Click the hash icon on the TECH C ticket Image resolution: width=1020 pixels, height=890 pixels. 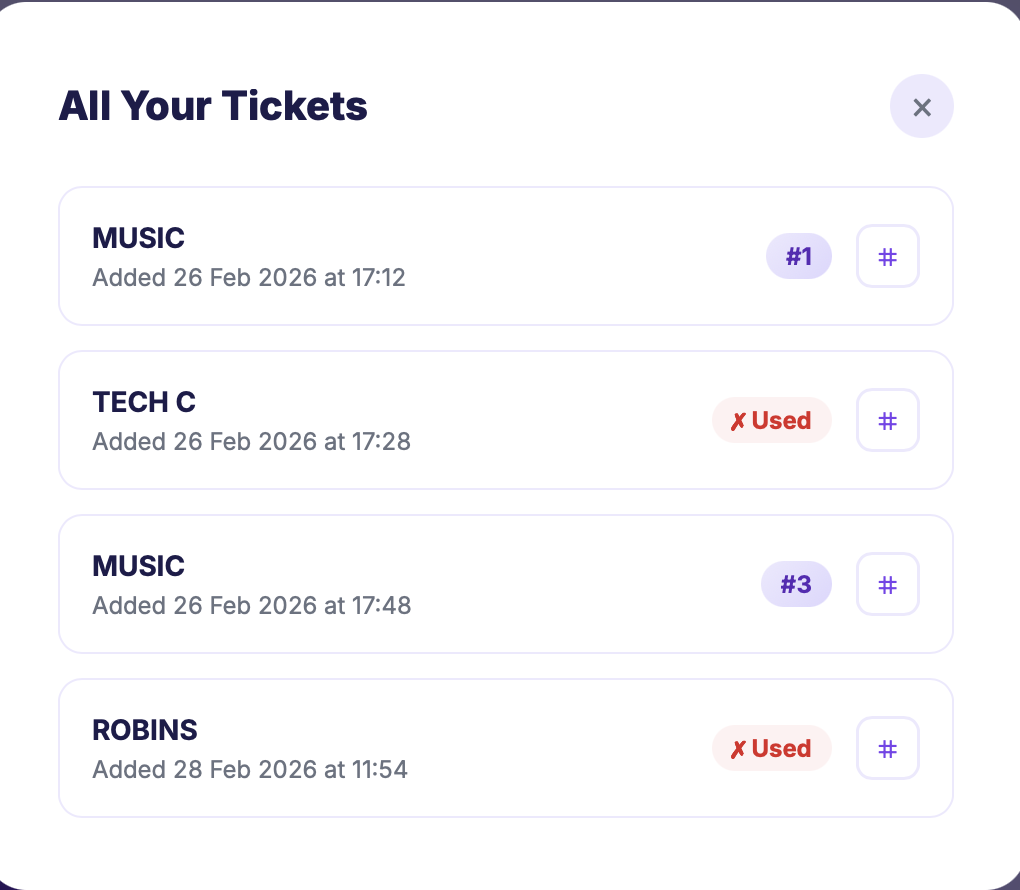click(887, 420)
